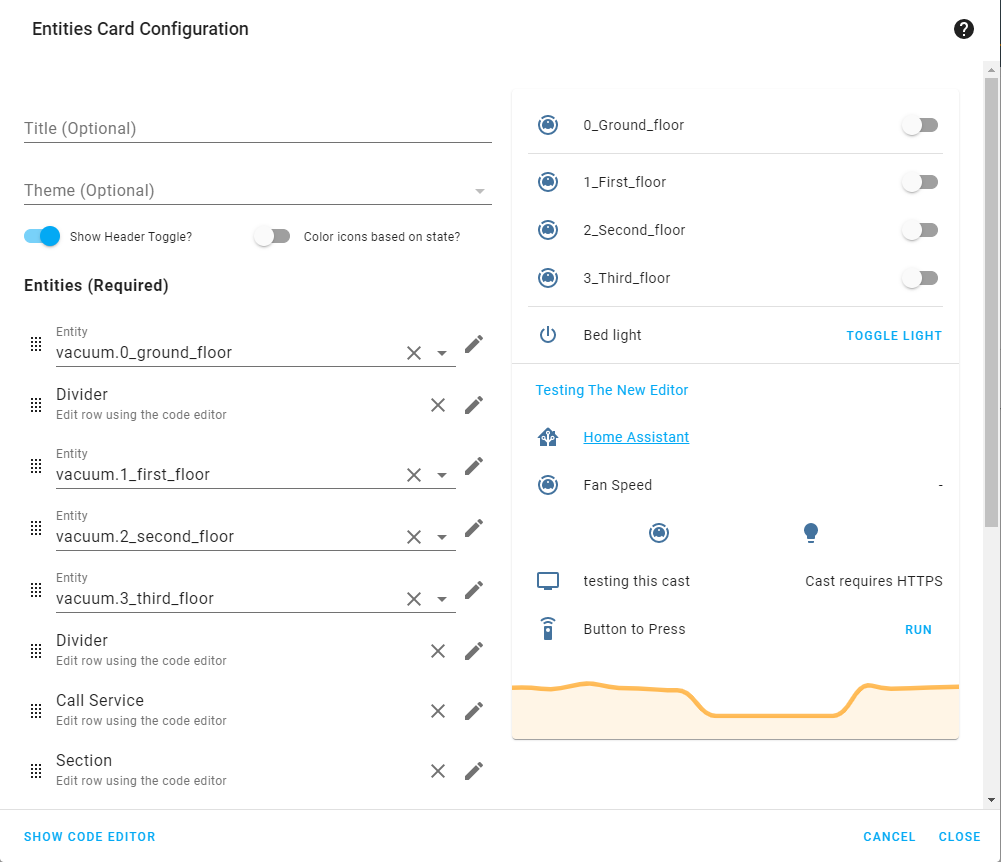Open the Home Assistant link
The width and height of the screenshot is (1001, 862).
pos(636,437)
